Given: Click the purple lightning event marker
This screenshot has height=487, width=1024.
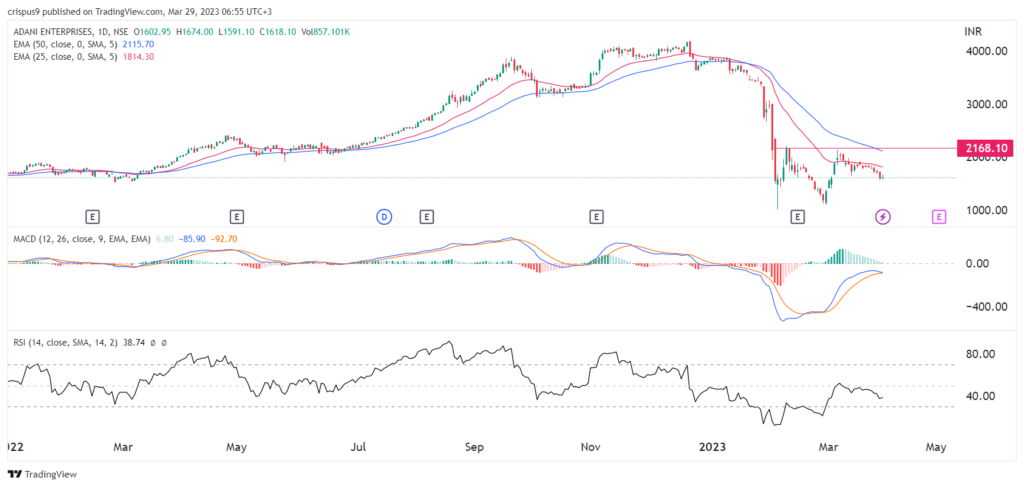Looking at the screenshot, I should (882, 216).
